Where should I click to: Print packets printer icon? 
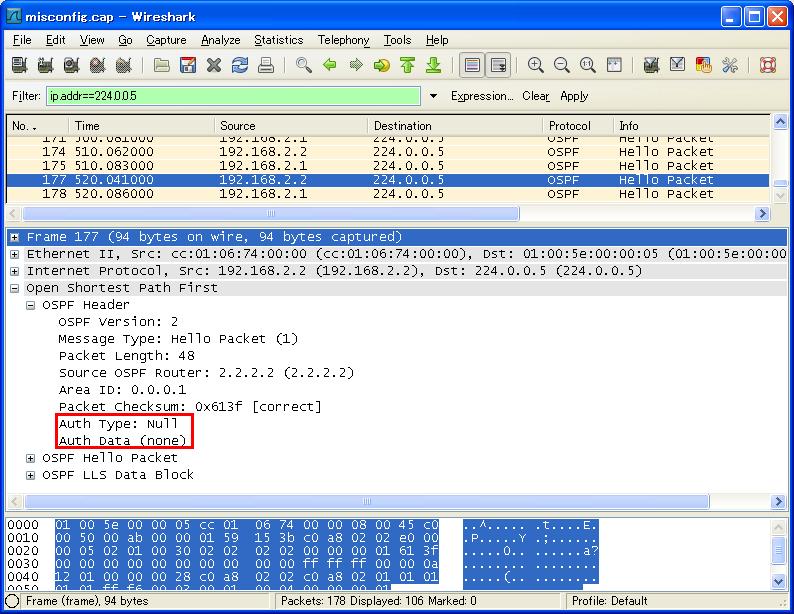click(266, 65)
